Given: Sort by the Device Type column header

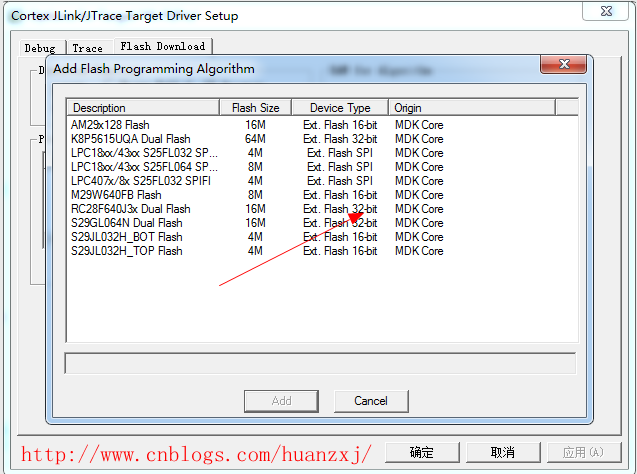Looking at the screenshot, I should click(340, 108).
